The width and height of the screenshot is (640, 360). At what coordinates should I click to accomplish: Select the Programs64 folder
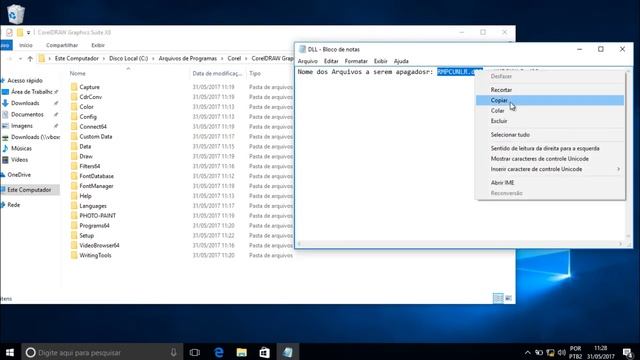(94, 225)
